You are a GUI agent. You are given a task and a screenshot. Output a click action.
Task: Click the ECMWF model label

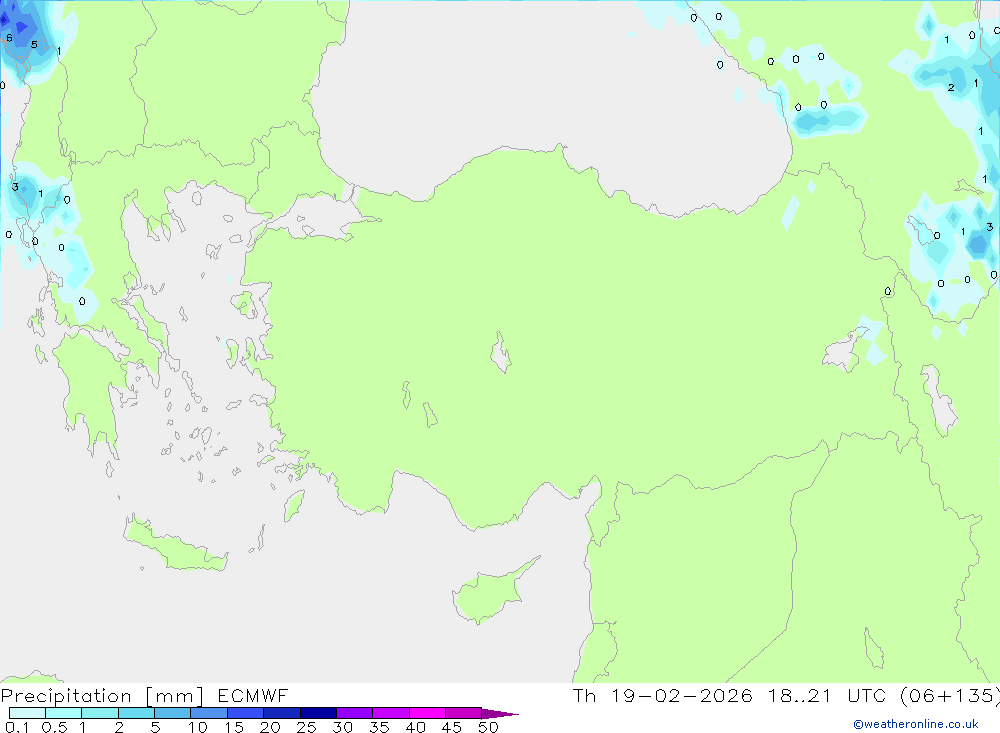pos(253,695)
